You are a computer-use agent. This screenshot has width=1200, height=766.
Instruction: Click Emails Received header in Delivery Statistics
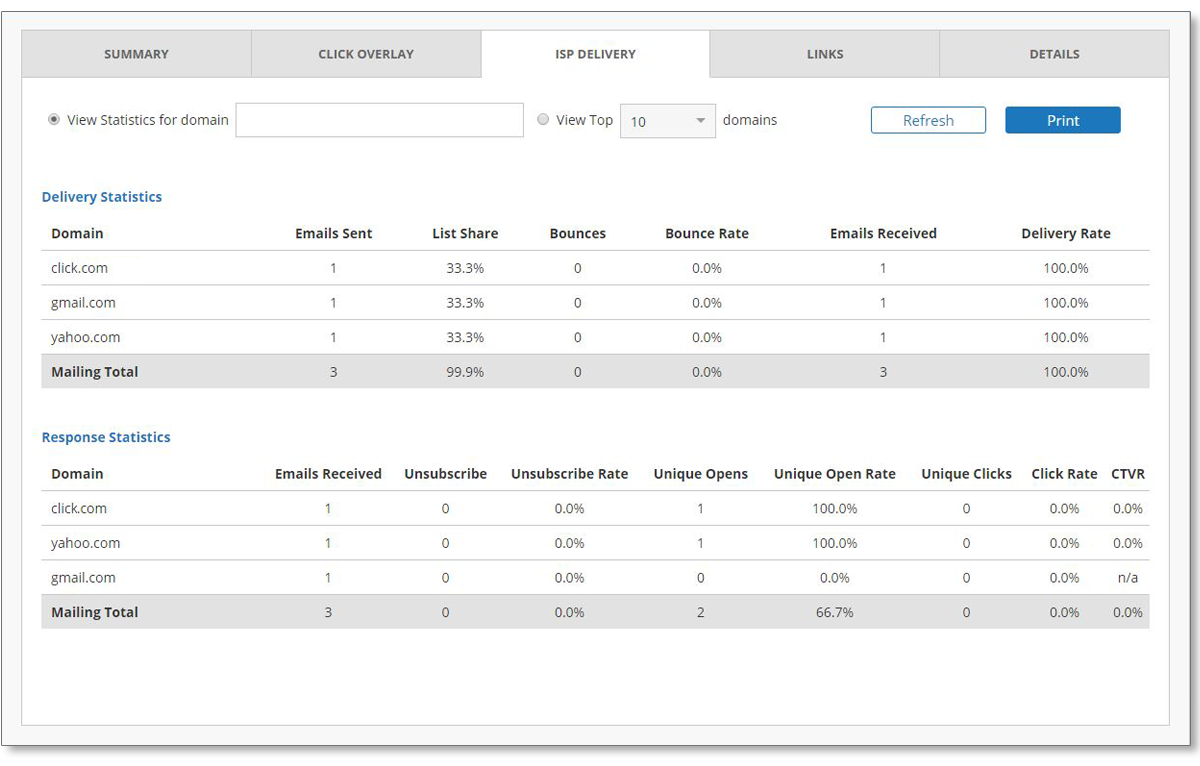[x=883, y=233]
